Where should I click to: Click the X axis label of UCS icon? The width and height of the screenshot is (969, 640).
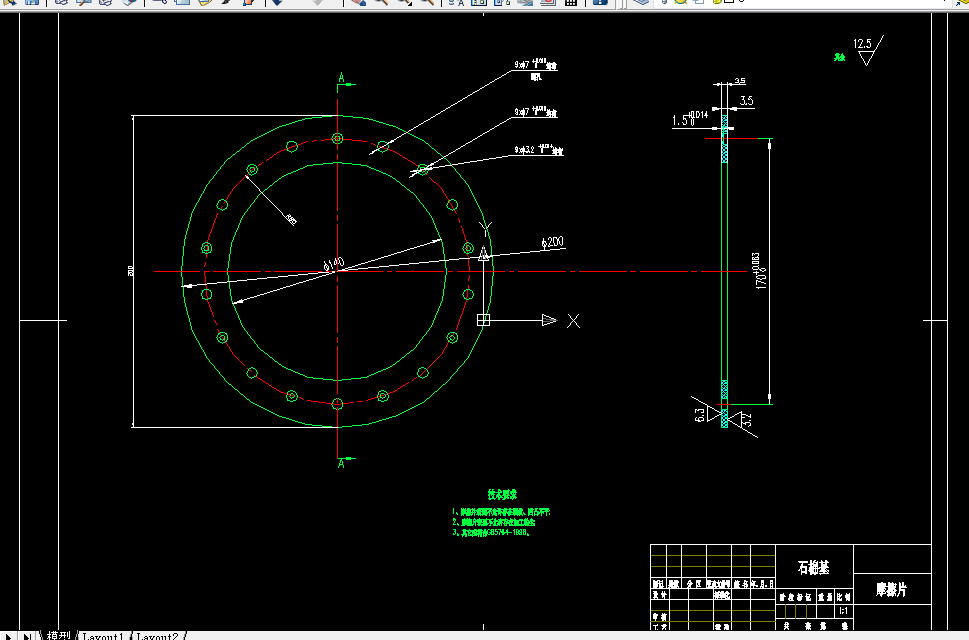[573, 321]
